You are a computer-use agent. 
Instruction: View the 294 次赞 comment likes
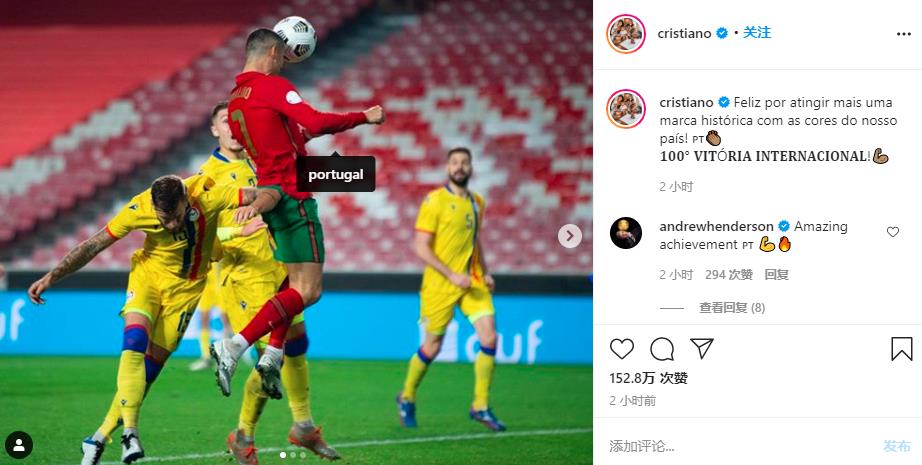click(729, 275)
